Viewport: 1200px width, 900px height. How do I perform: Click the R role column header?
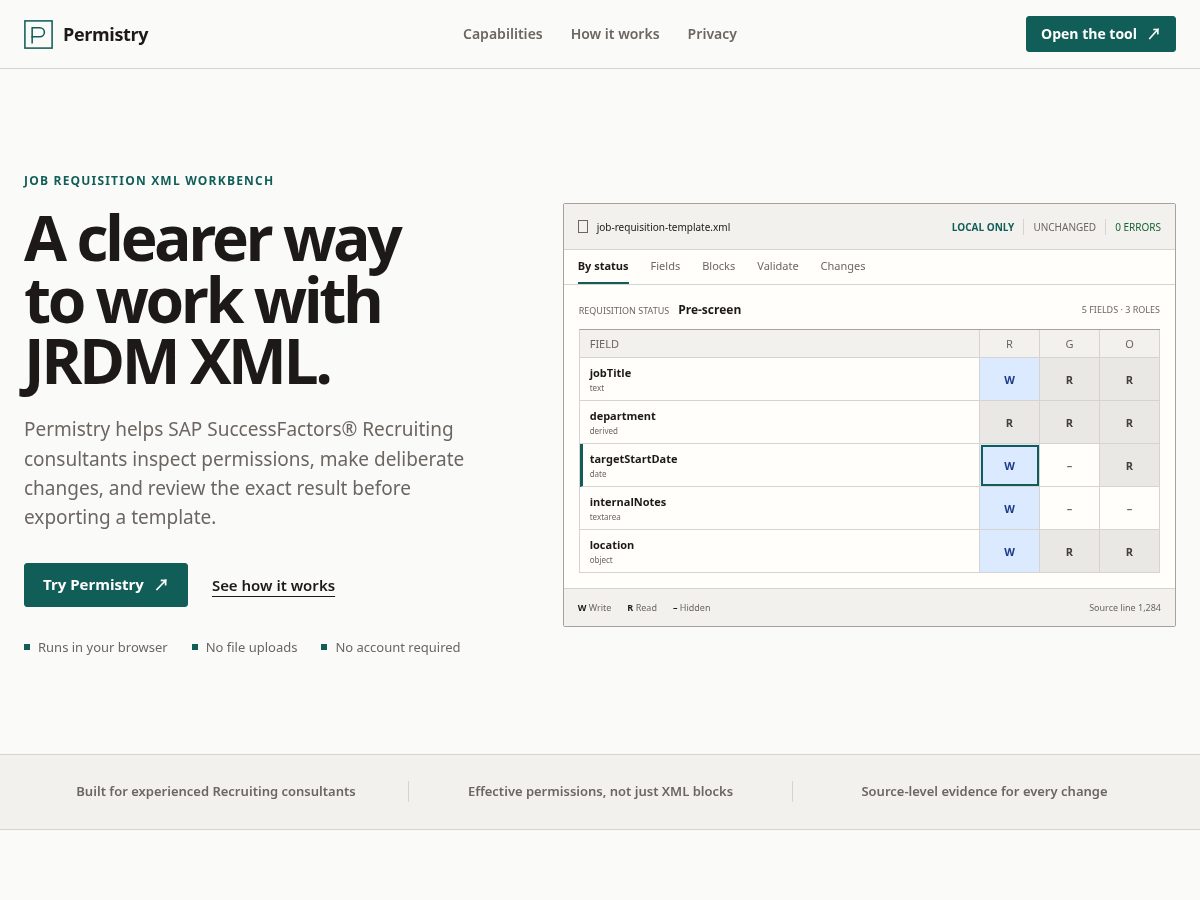pyautogui.click(x=1009, y=344)
